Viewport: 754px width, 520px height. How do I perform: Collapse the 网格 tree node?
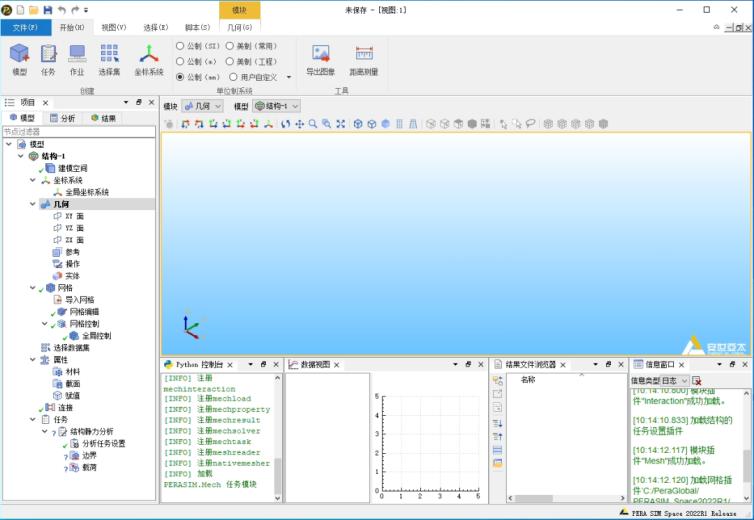[33, 288]
